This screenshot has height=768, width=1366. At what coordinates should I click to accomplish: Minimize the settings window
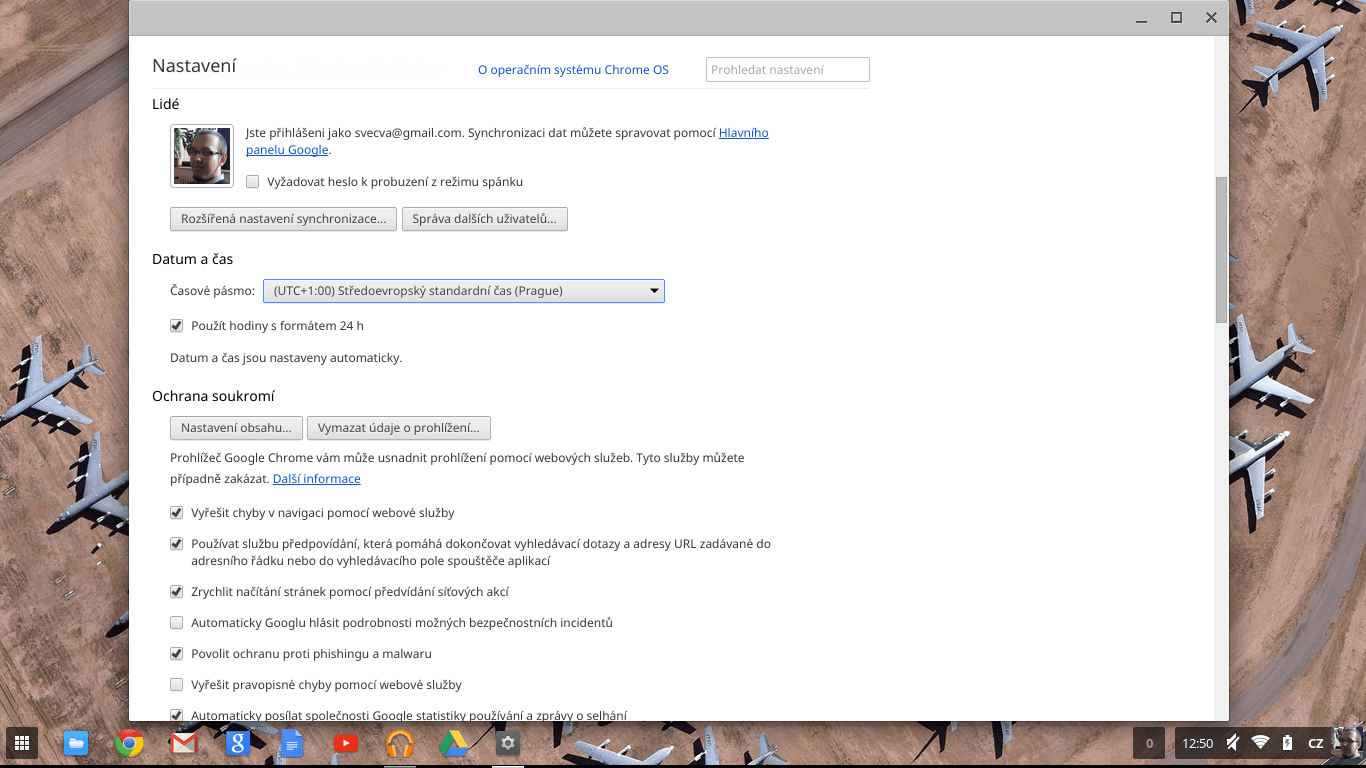tap(1142, 18)
